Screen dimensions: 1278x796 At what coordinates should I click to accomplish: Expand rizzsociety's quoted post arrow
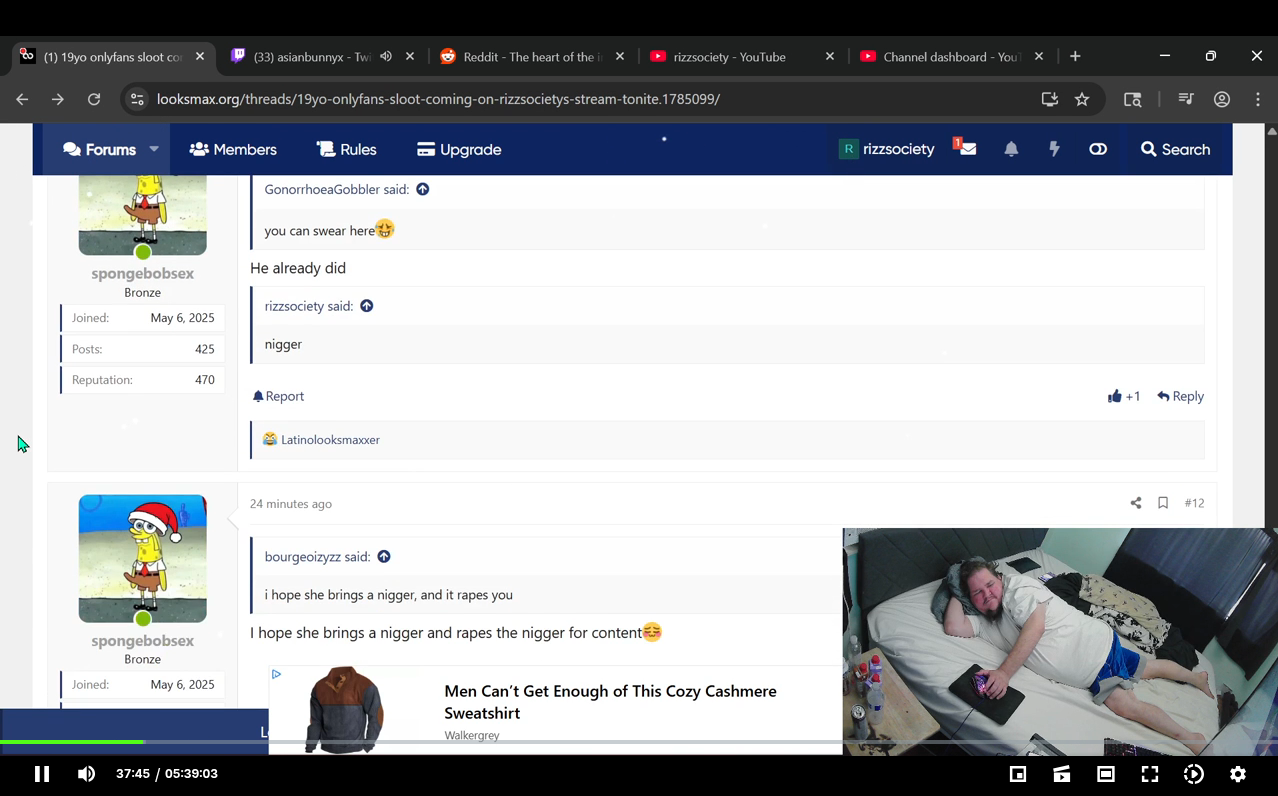pos(366,306)
